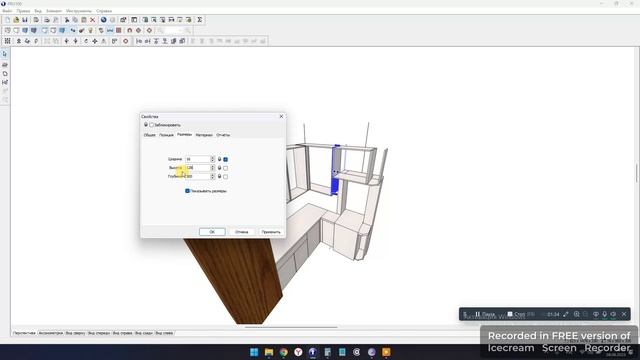This screenshot has height=360, width=640.
Task: Click the Высота spinner arrows
Action: 212,168
